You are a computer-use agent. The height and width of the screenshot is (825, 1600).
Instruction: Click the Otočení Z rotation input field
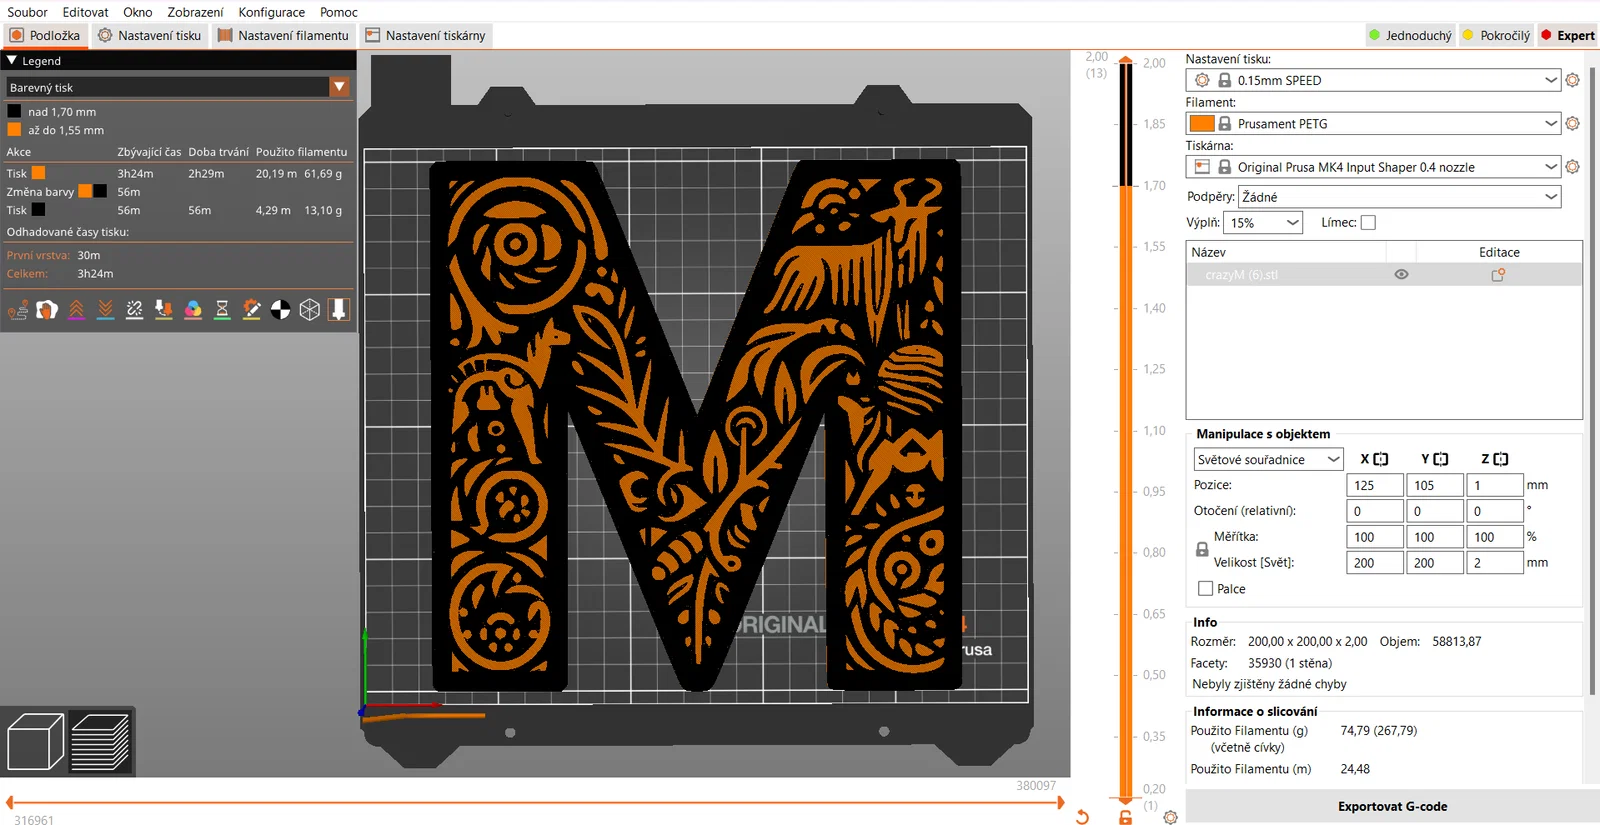1494,511
